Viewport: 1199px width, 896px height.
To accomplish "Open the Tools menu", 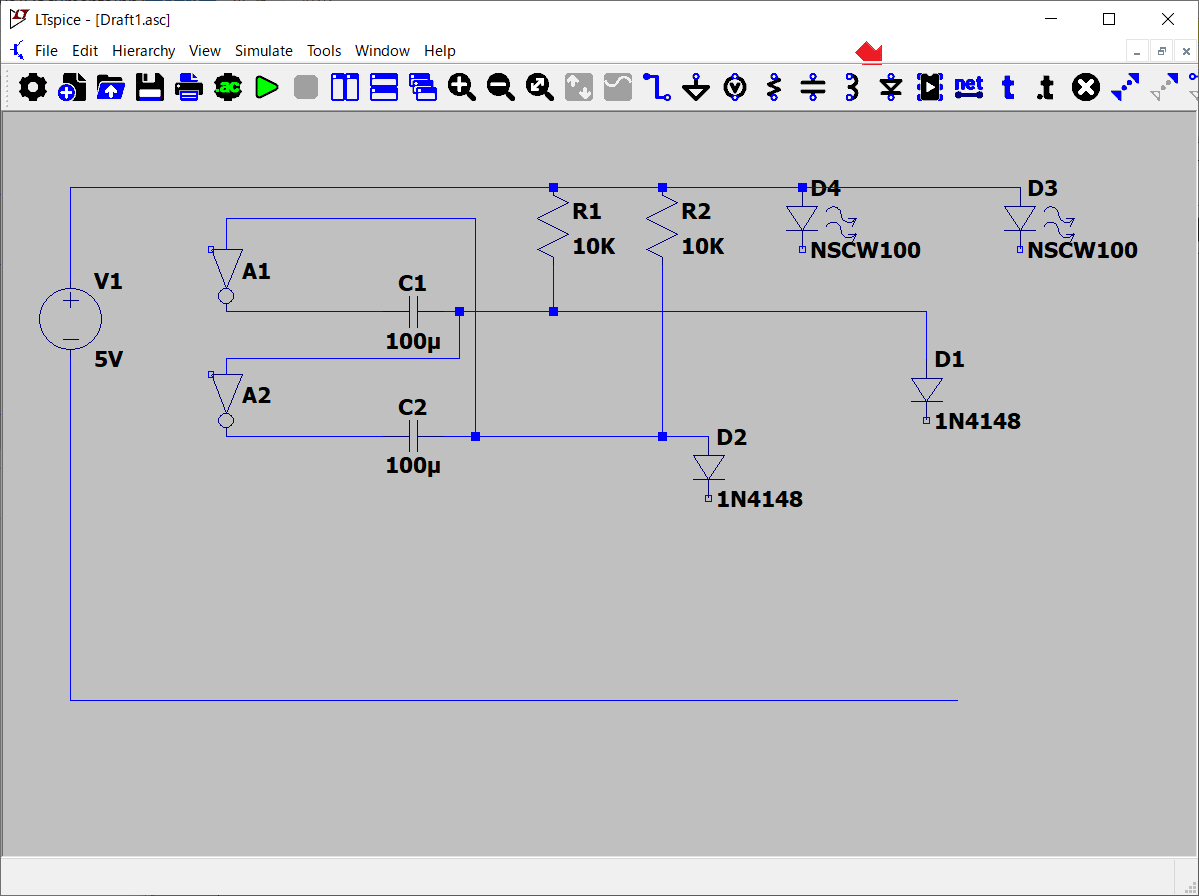I will [324, 51].
